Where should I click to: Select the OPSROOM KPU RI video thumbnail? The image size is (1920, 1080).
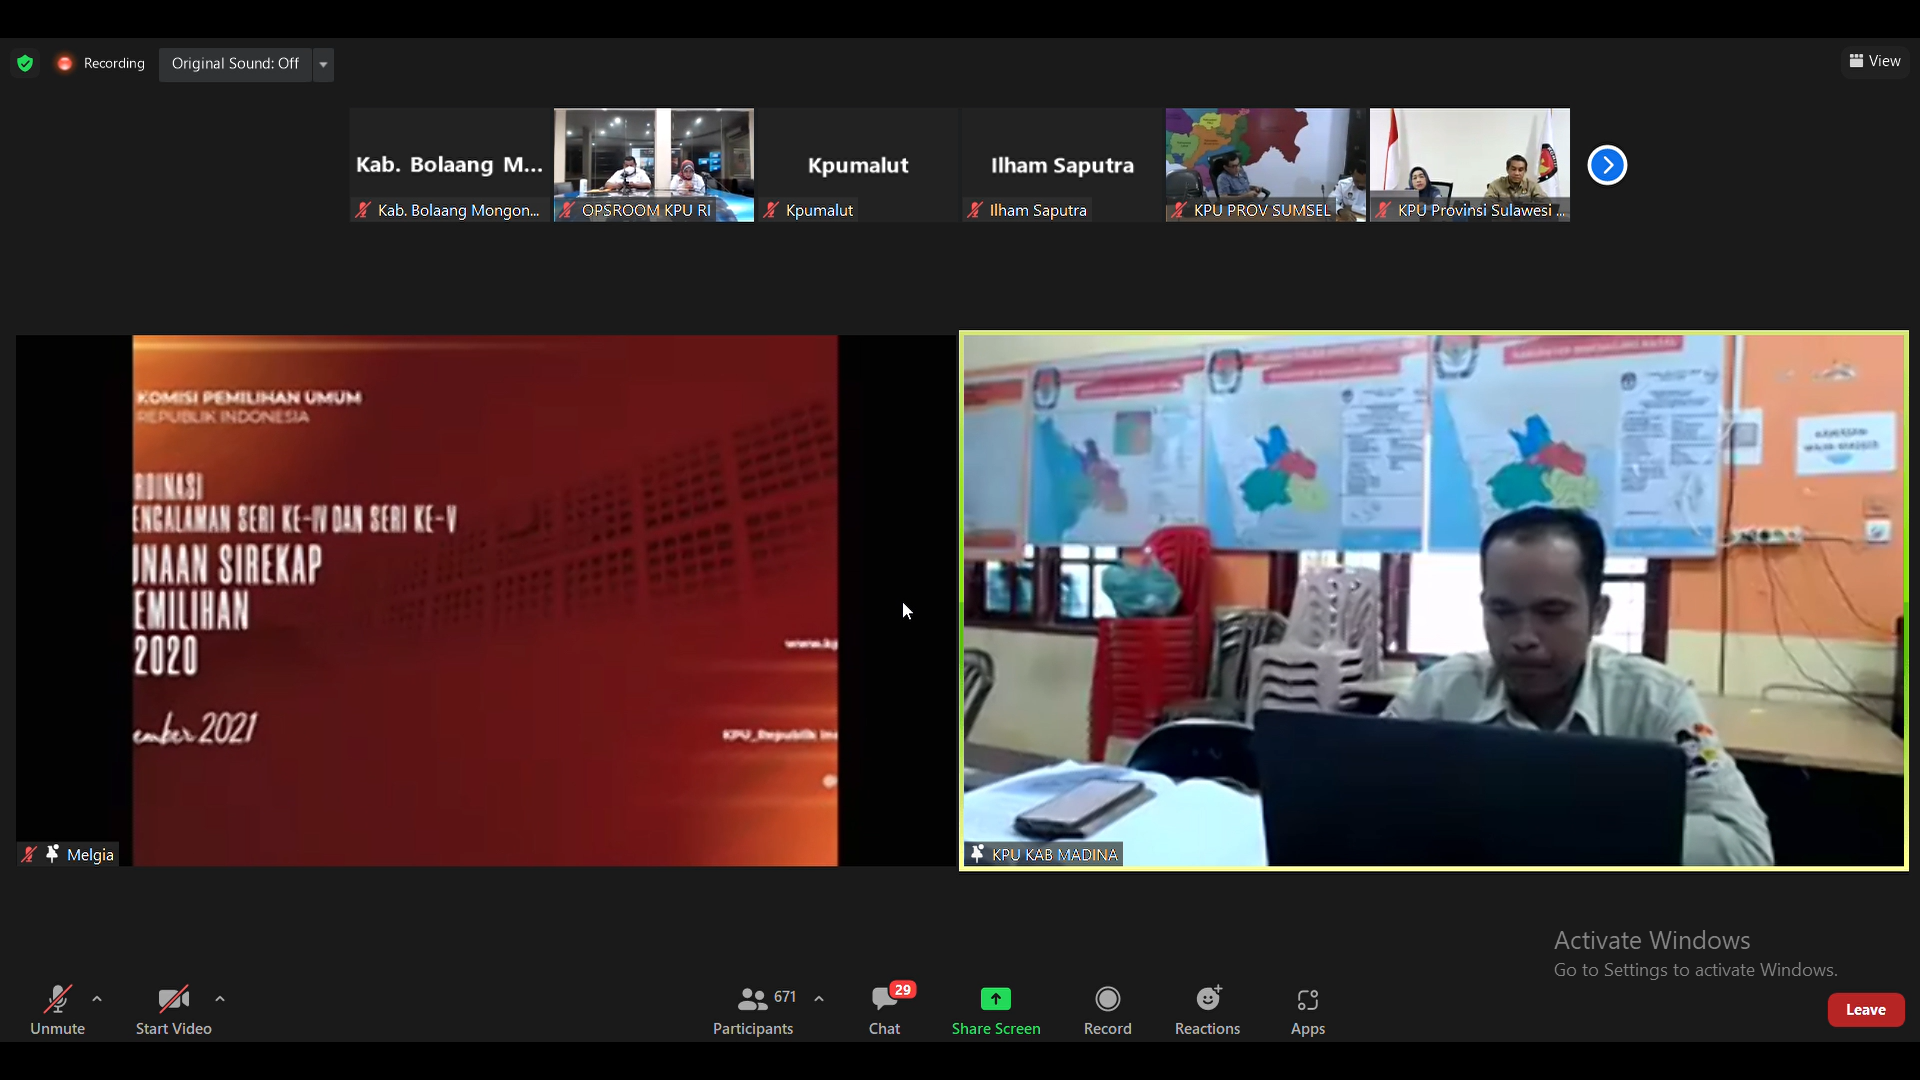[x=653, y=164]
